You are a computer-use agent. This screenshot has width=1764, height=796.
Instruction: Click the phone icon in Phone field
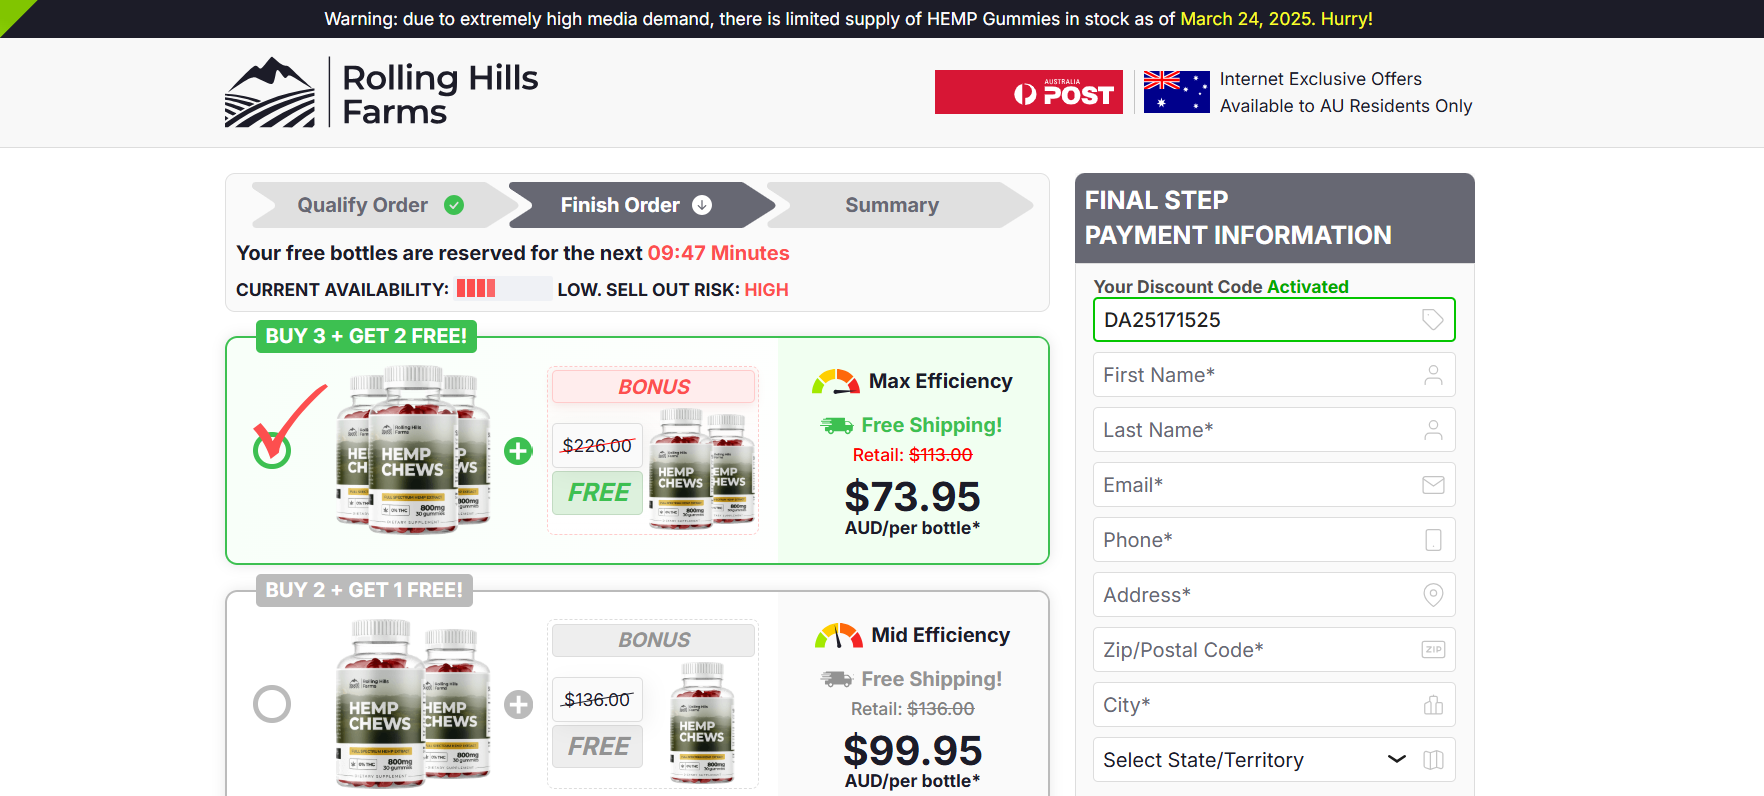tap(1432, 540)
